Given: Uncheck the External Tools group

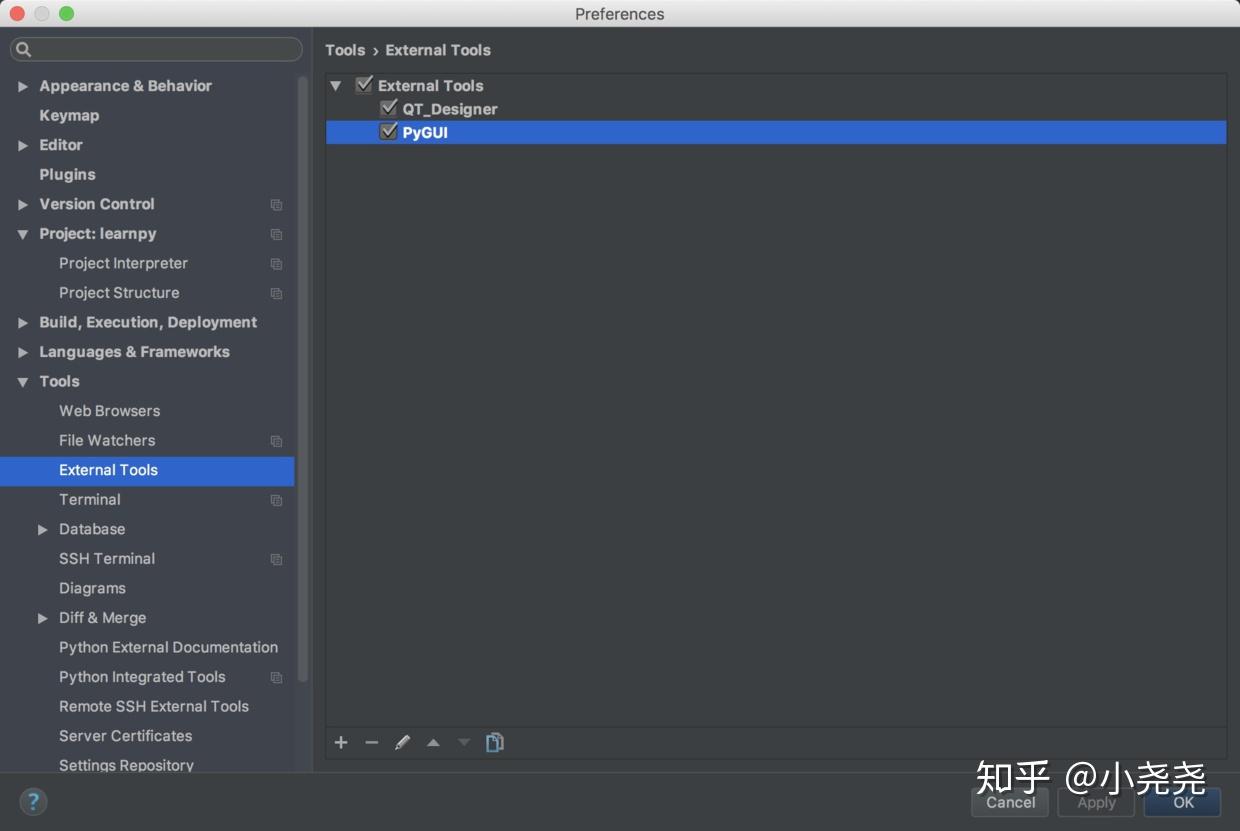Looking at the screenshot, I should [364, 85].
